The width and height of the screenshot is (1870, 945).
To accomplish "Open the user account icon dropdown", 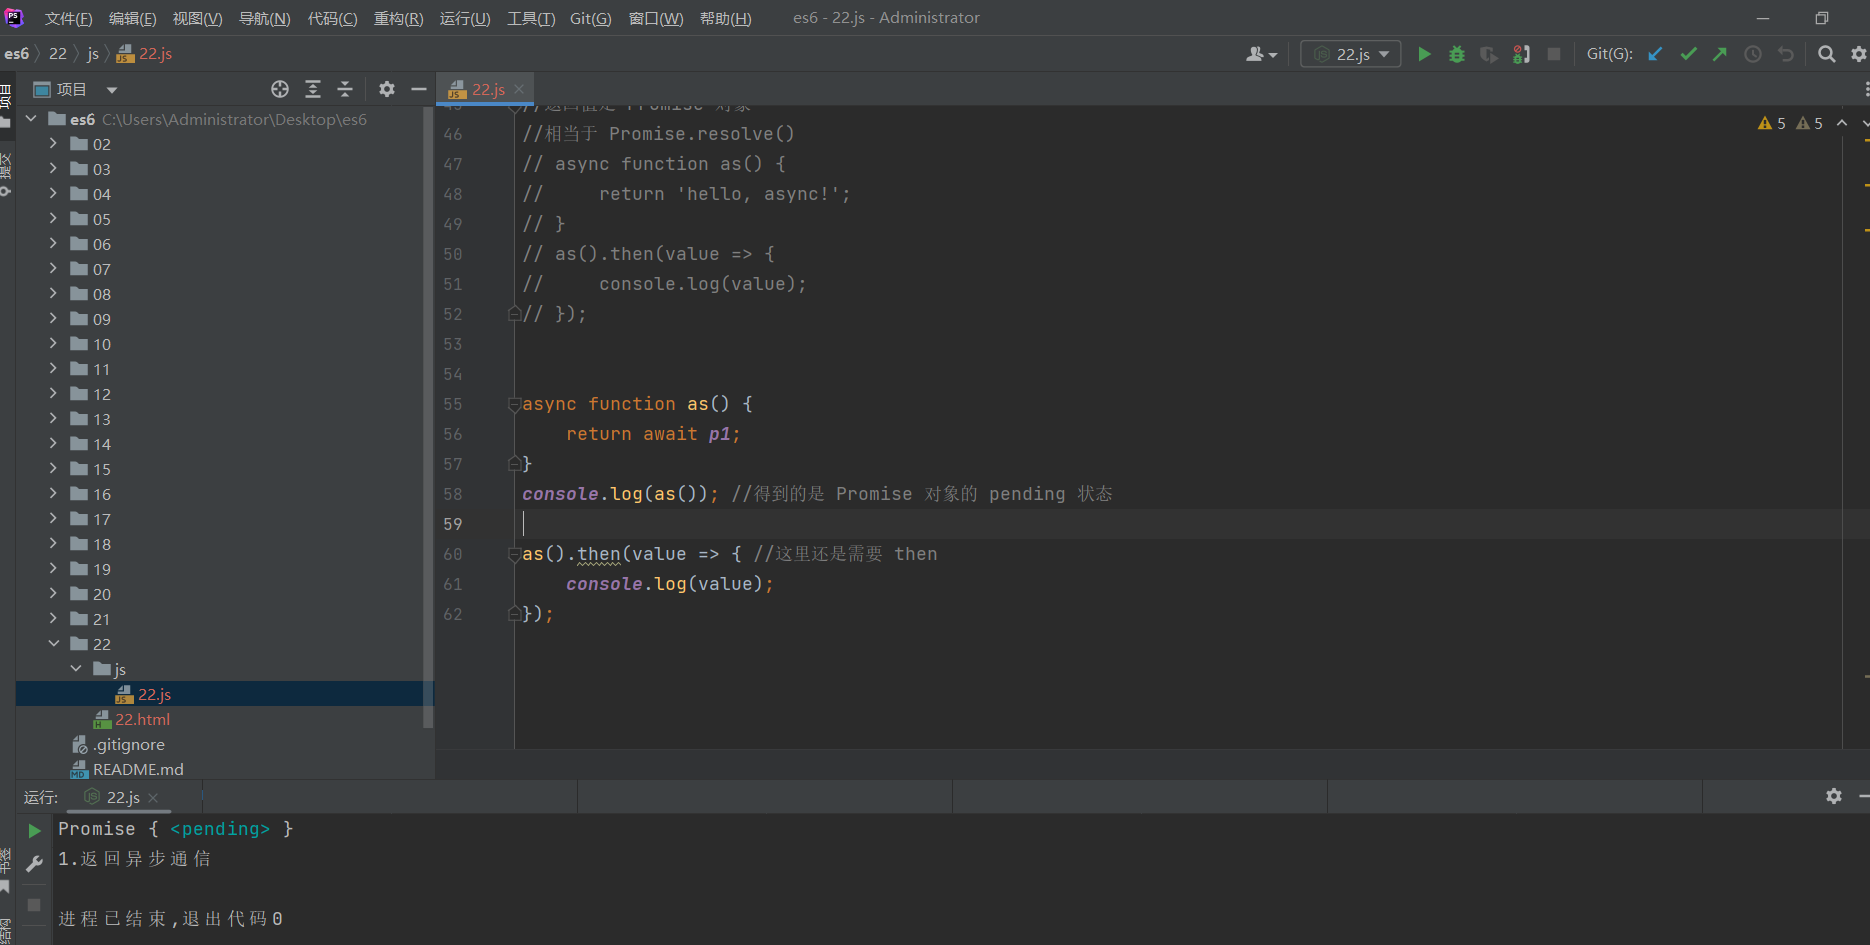I will (1261, 54).
